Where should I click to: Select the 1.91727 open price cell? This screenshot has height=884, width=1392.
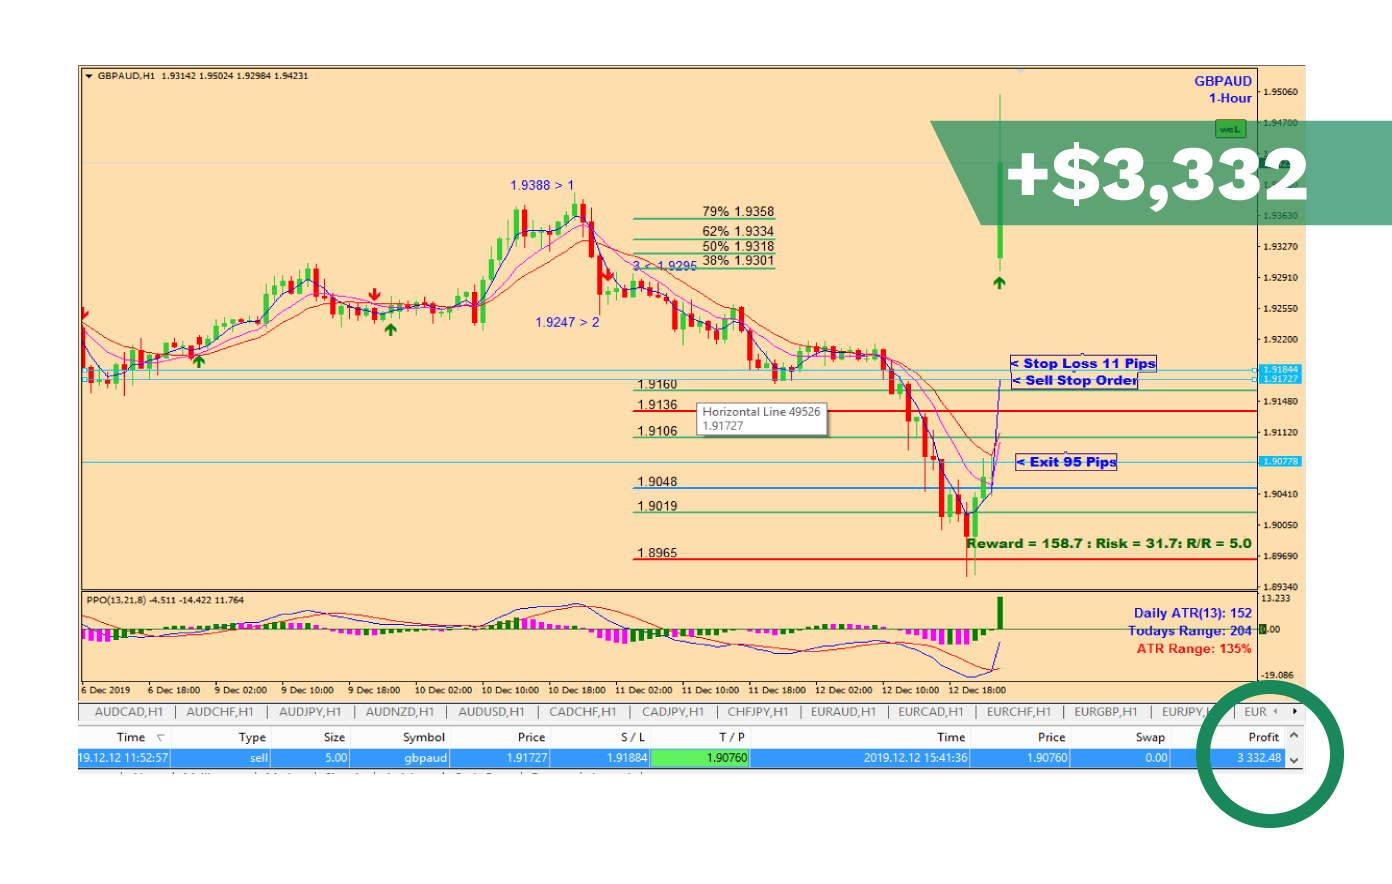(x=500, y=758)
